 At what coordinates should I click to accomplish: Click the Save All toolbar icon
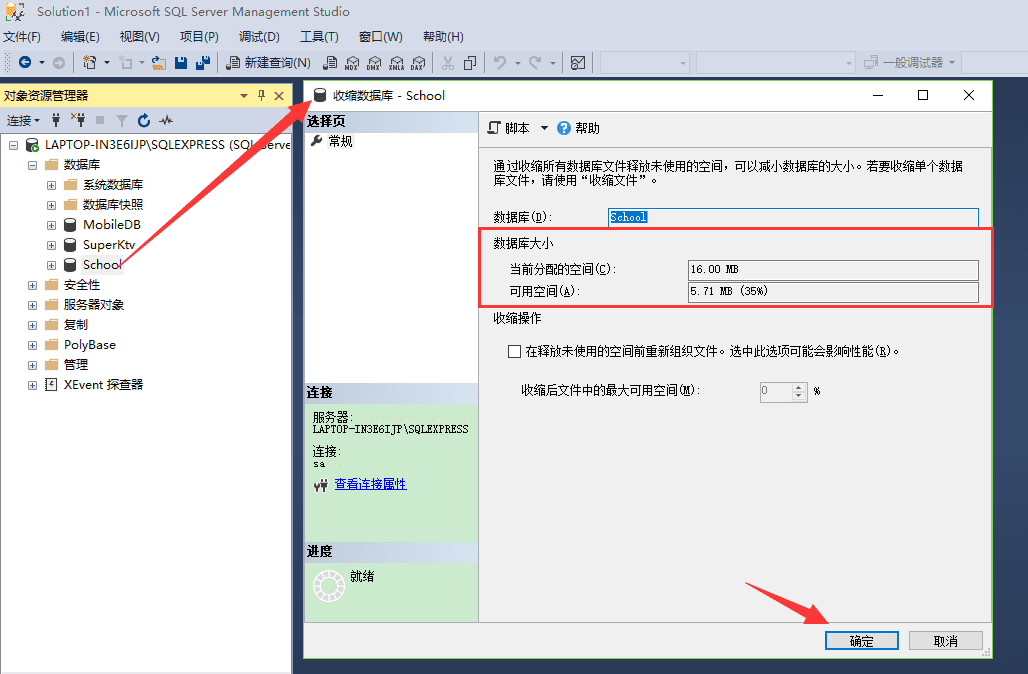[x=203, y=62]
